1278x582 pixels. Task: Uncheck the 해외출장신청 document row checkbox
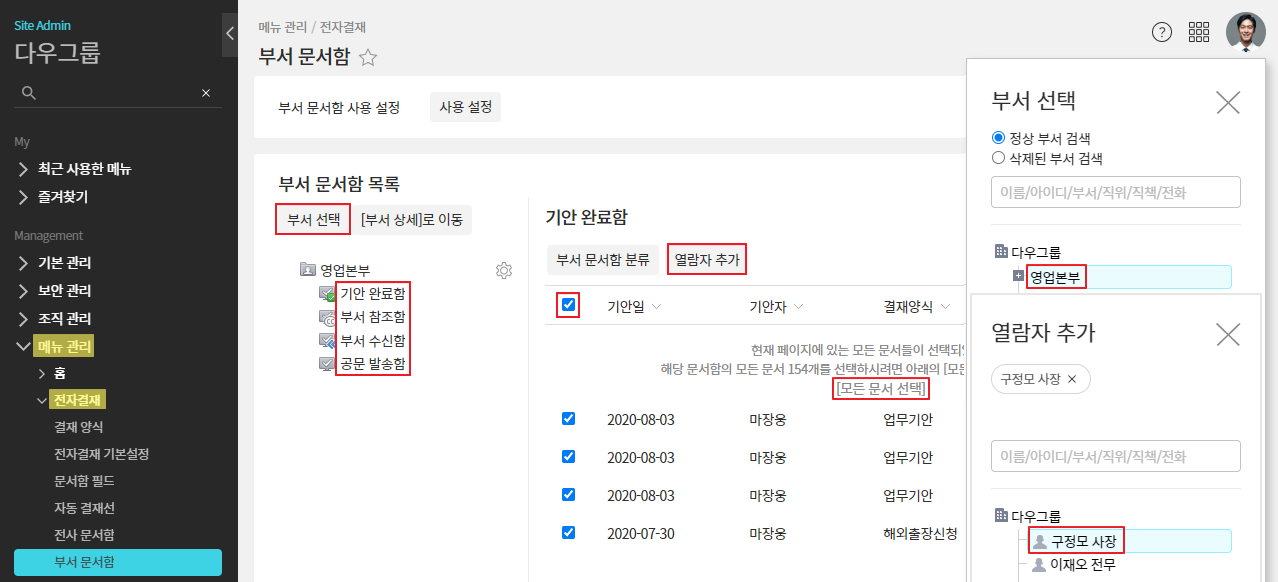(x=568, y=533)
